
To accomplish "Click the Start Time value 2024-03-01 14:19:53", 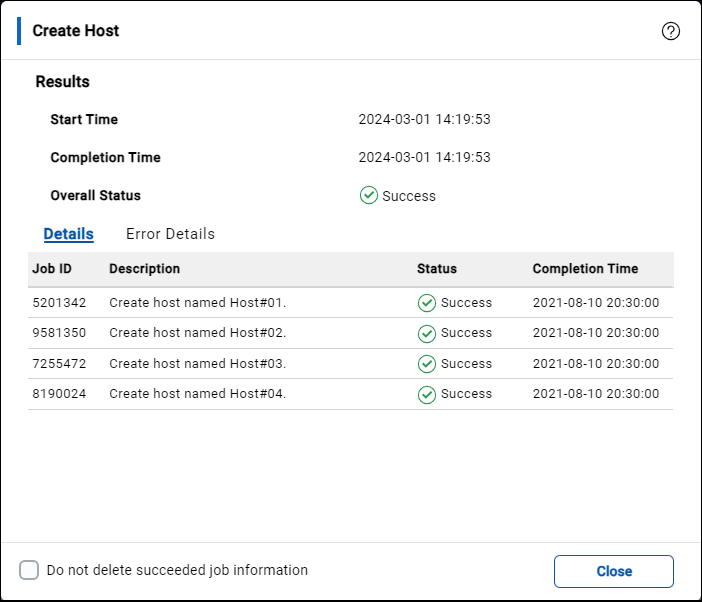I will pos(424,120).
